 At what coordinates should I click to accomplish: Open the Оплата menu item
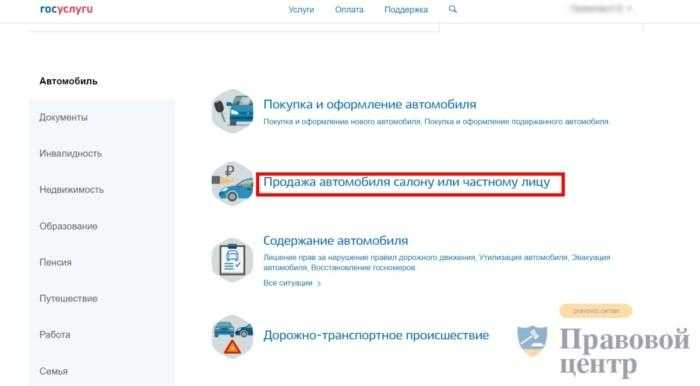click(349, 9)
